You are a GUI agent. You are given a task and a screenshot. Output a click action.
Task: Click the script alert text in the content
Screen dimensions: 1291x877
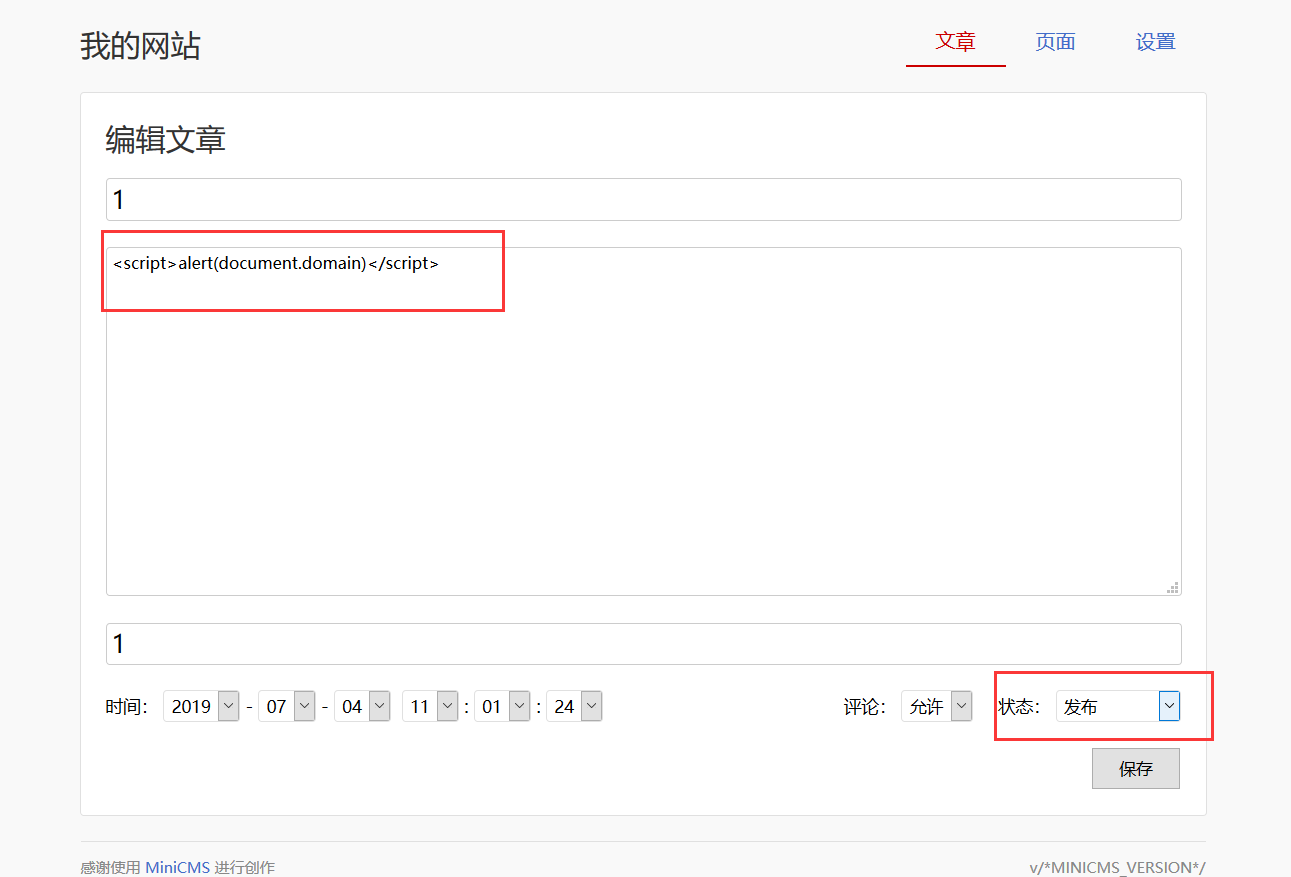pos(276,264)
